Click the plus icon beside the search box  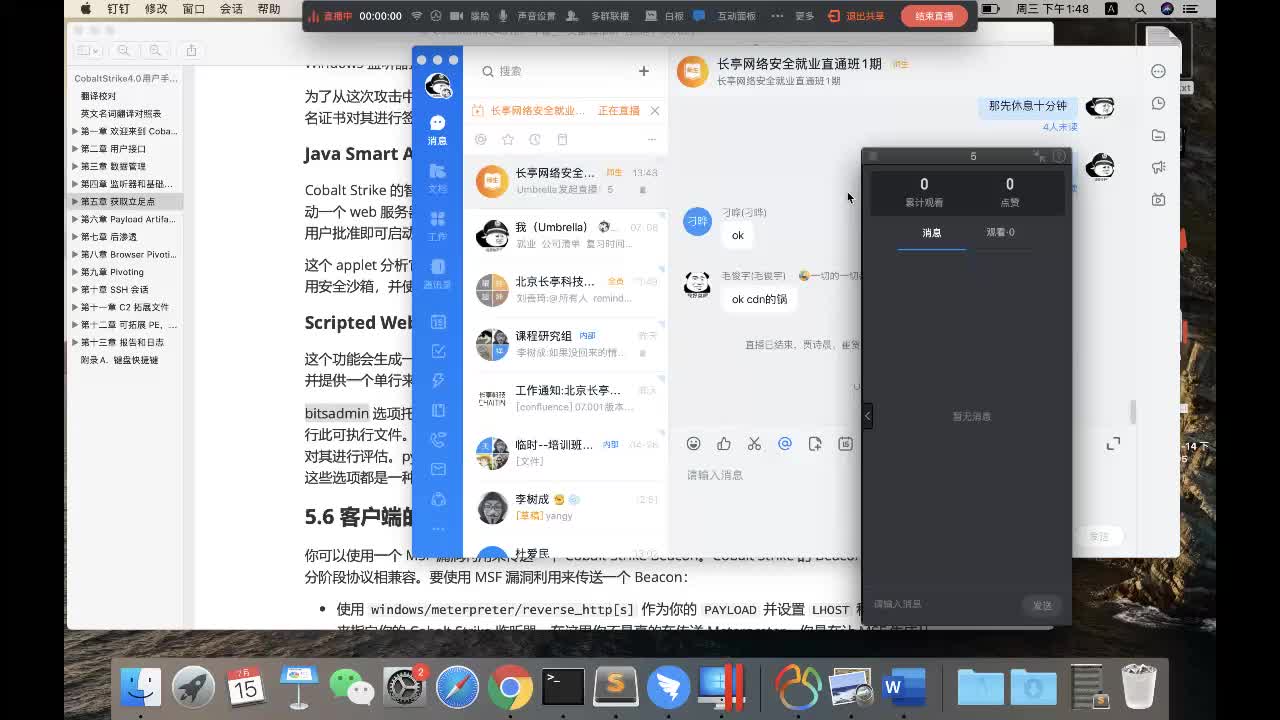point(644,71)
